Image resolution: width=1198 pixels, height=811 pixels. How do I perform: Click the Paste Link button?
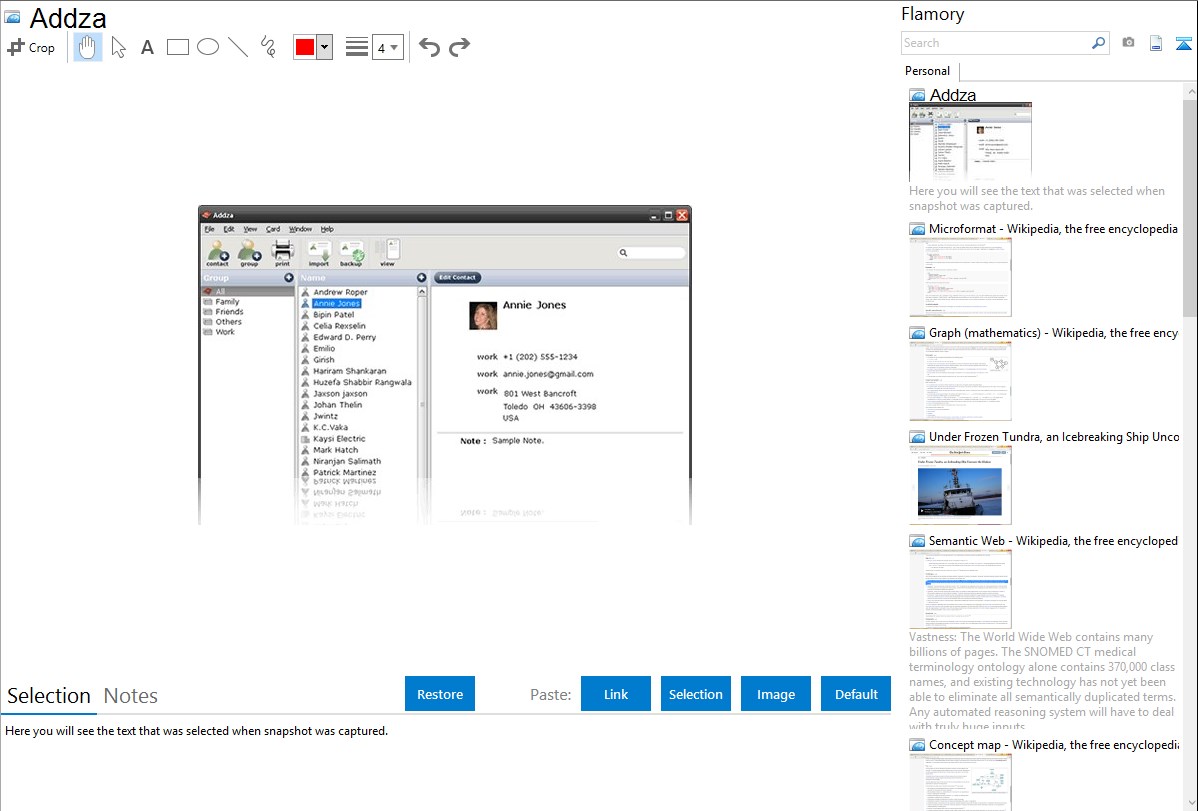616,694
